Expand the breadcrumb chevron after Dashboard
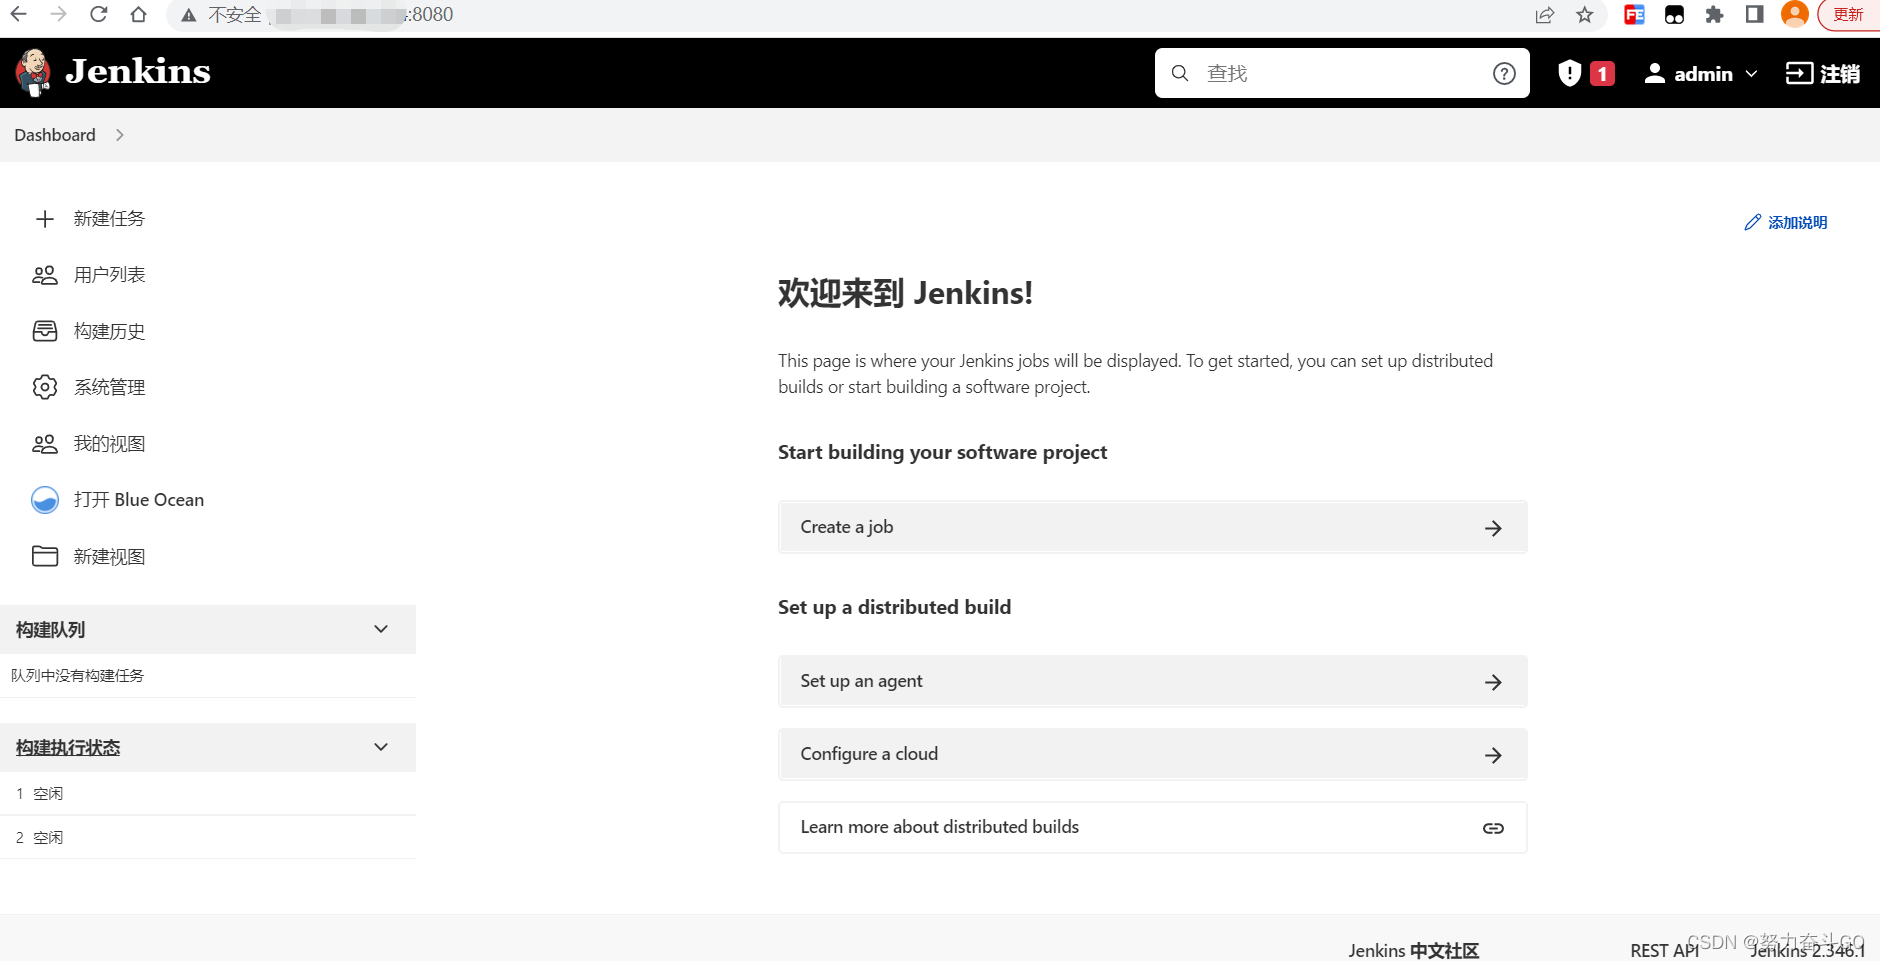The height and width of the screenshot is (961, 1880). click(120, 135)
